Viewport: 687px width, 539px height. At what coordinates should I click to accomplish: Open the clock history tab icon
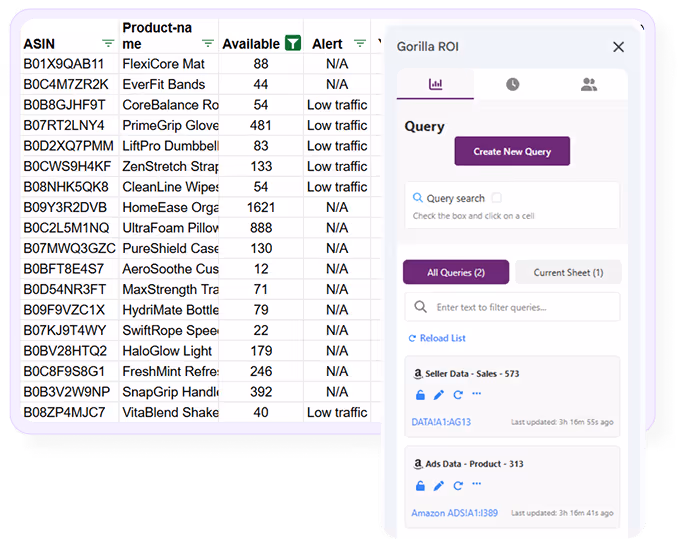click(512, 84)
